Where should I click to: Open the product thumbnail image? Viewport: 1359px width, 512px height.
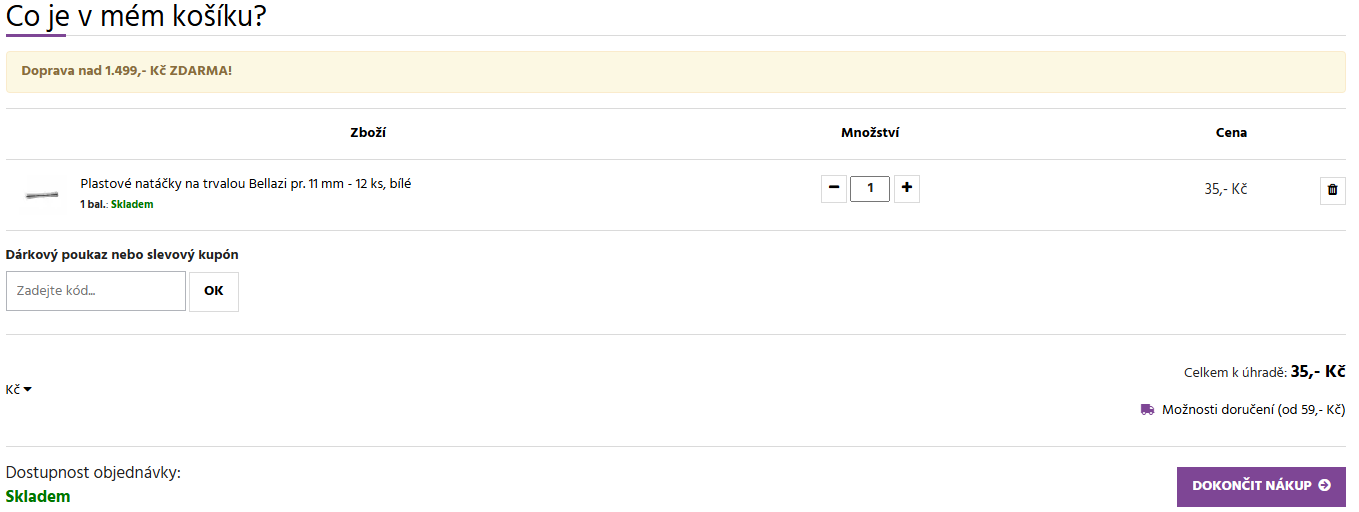(42, 194)
